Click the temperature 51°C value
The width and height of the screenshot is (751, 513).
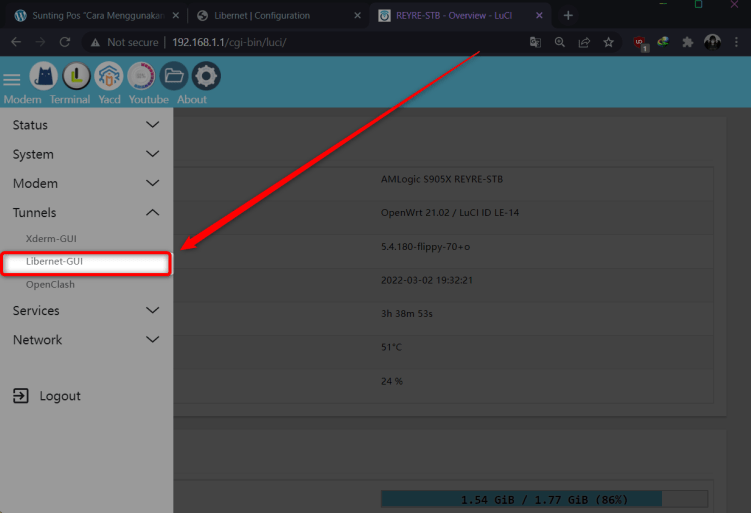[x=391, y=347]
